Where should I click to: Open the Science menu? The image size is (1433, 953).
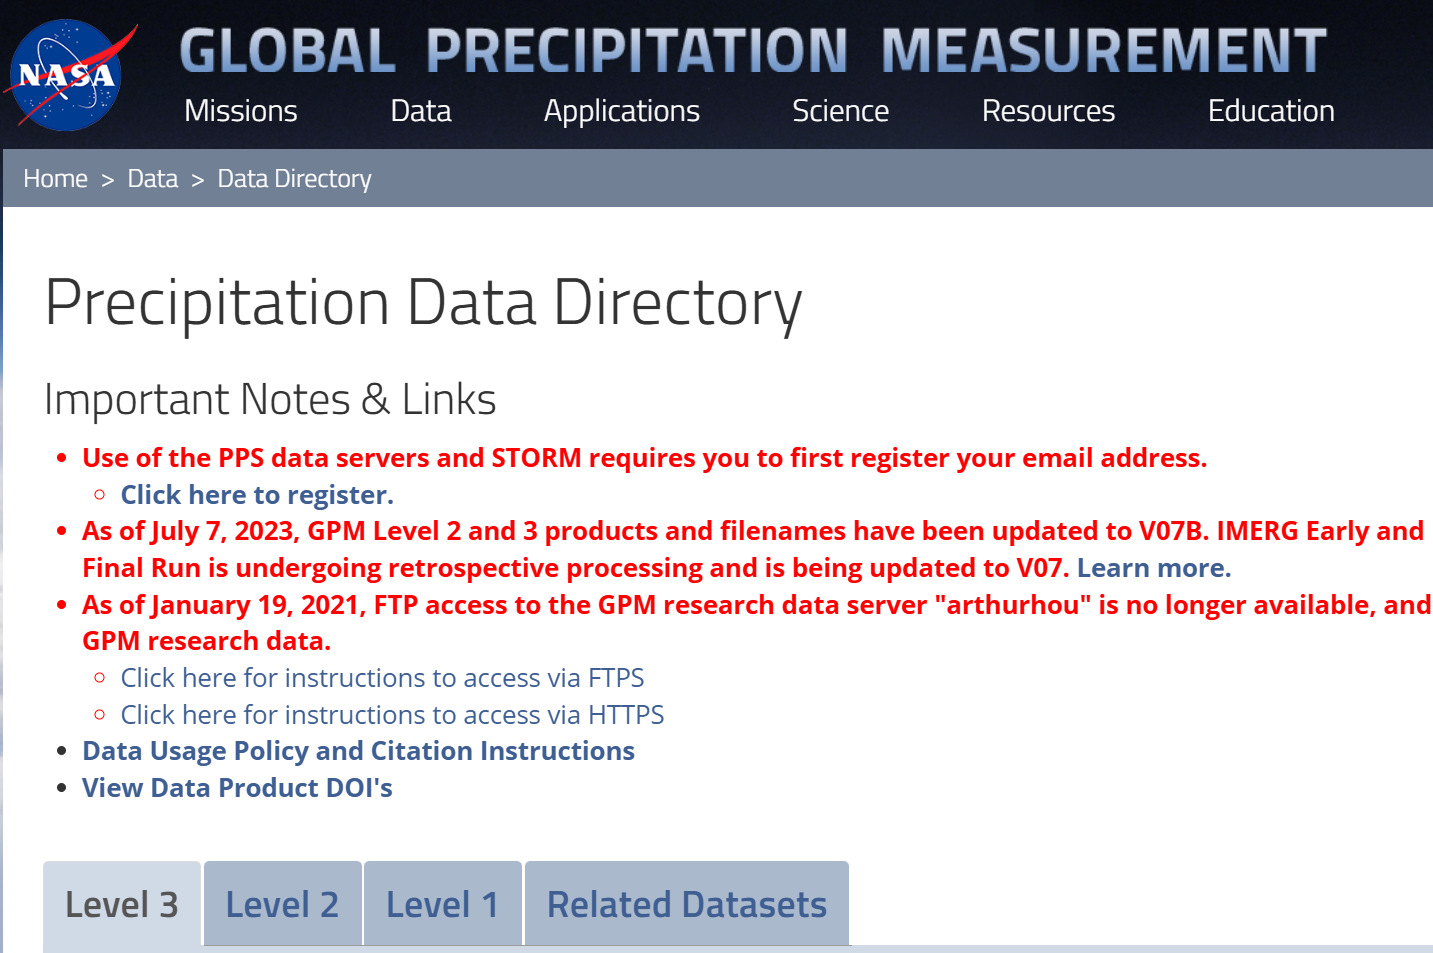[840, 111]
